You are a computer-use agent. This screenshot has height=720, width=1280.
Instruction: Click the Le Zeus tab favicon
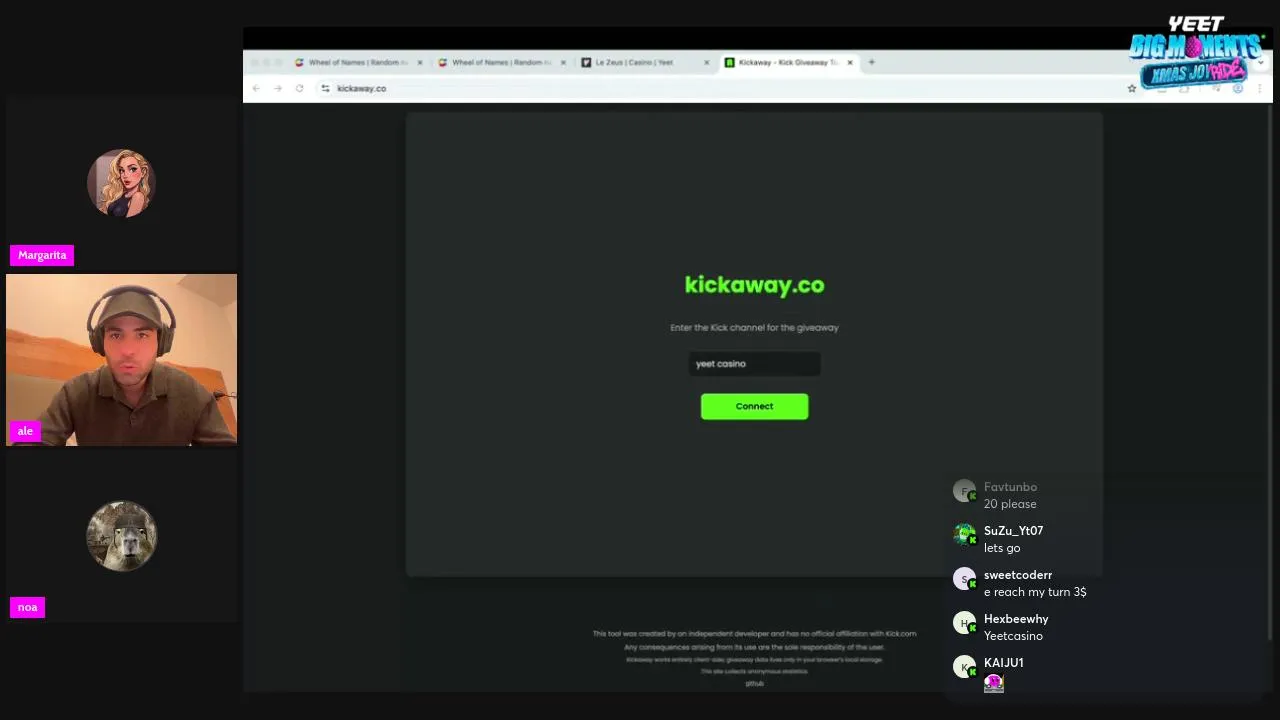pyautogui.click(x=587, y=62)
